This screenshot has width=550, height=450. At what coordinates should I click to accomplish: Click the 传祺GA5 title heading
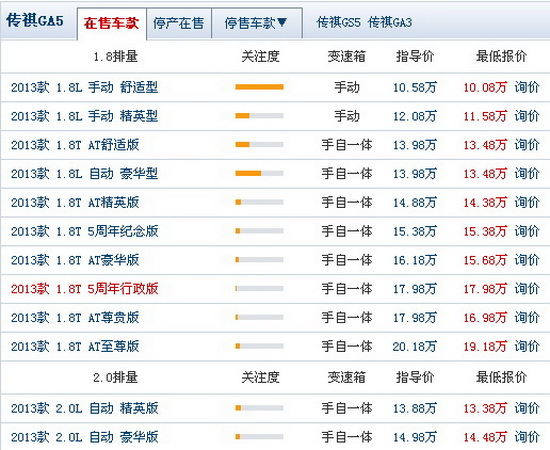(35, 21)
